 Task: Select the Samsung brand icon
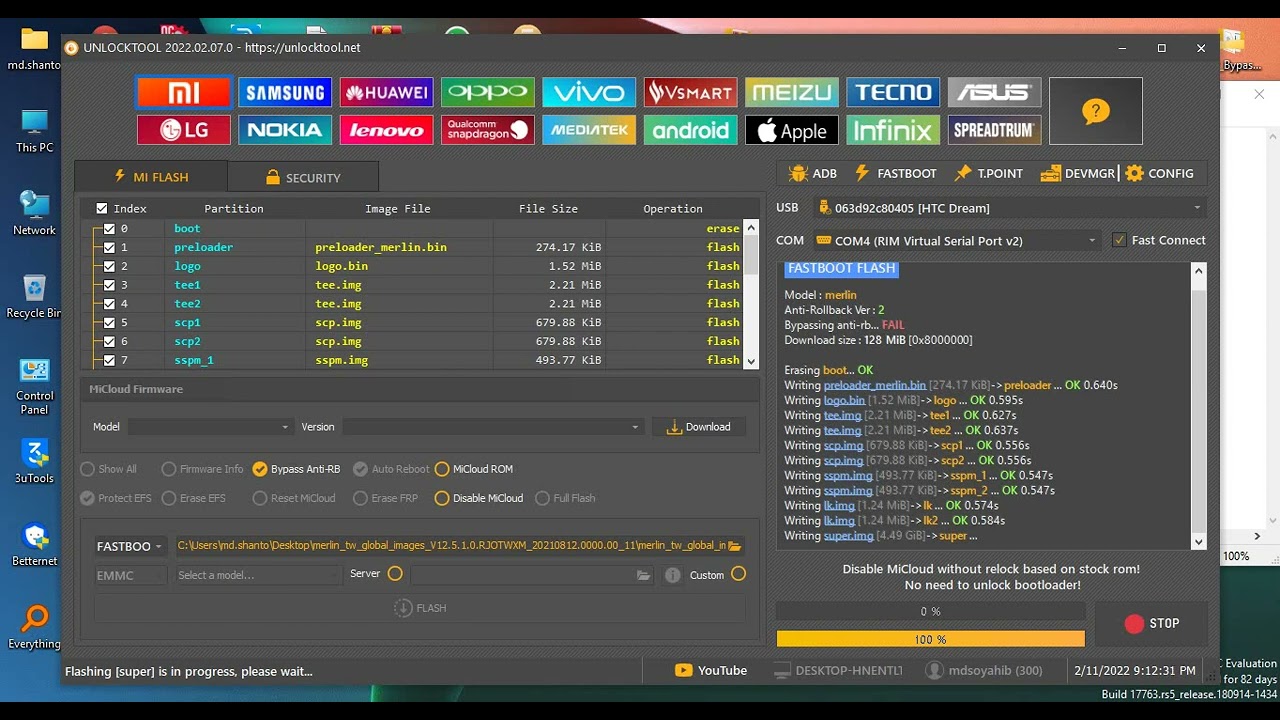tap(285, 93)
